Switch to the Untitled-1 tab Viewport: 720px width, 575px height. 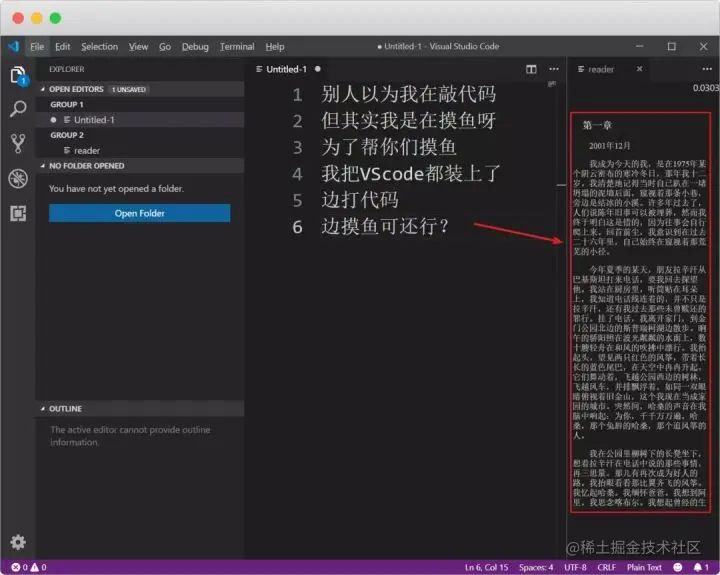[287, 69]
